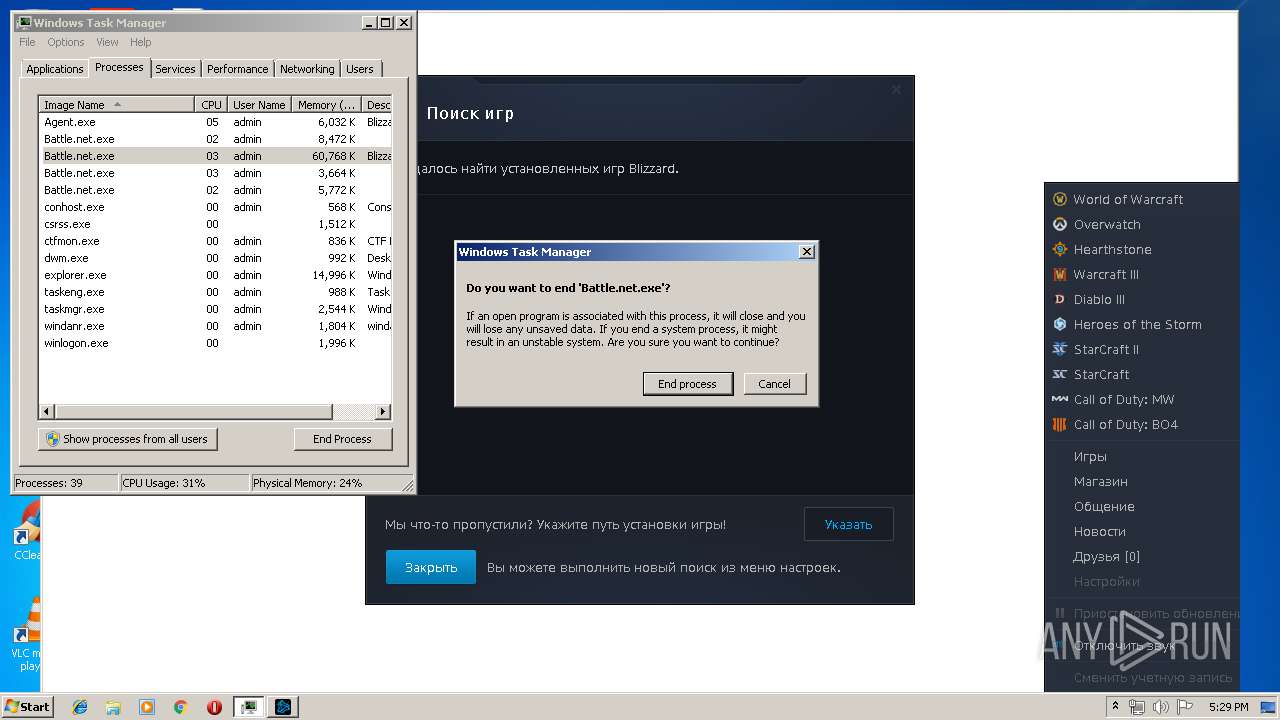Select explorer.exe process row
The image size is (1280, 720).
coord(215,275)
